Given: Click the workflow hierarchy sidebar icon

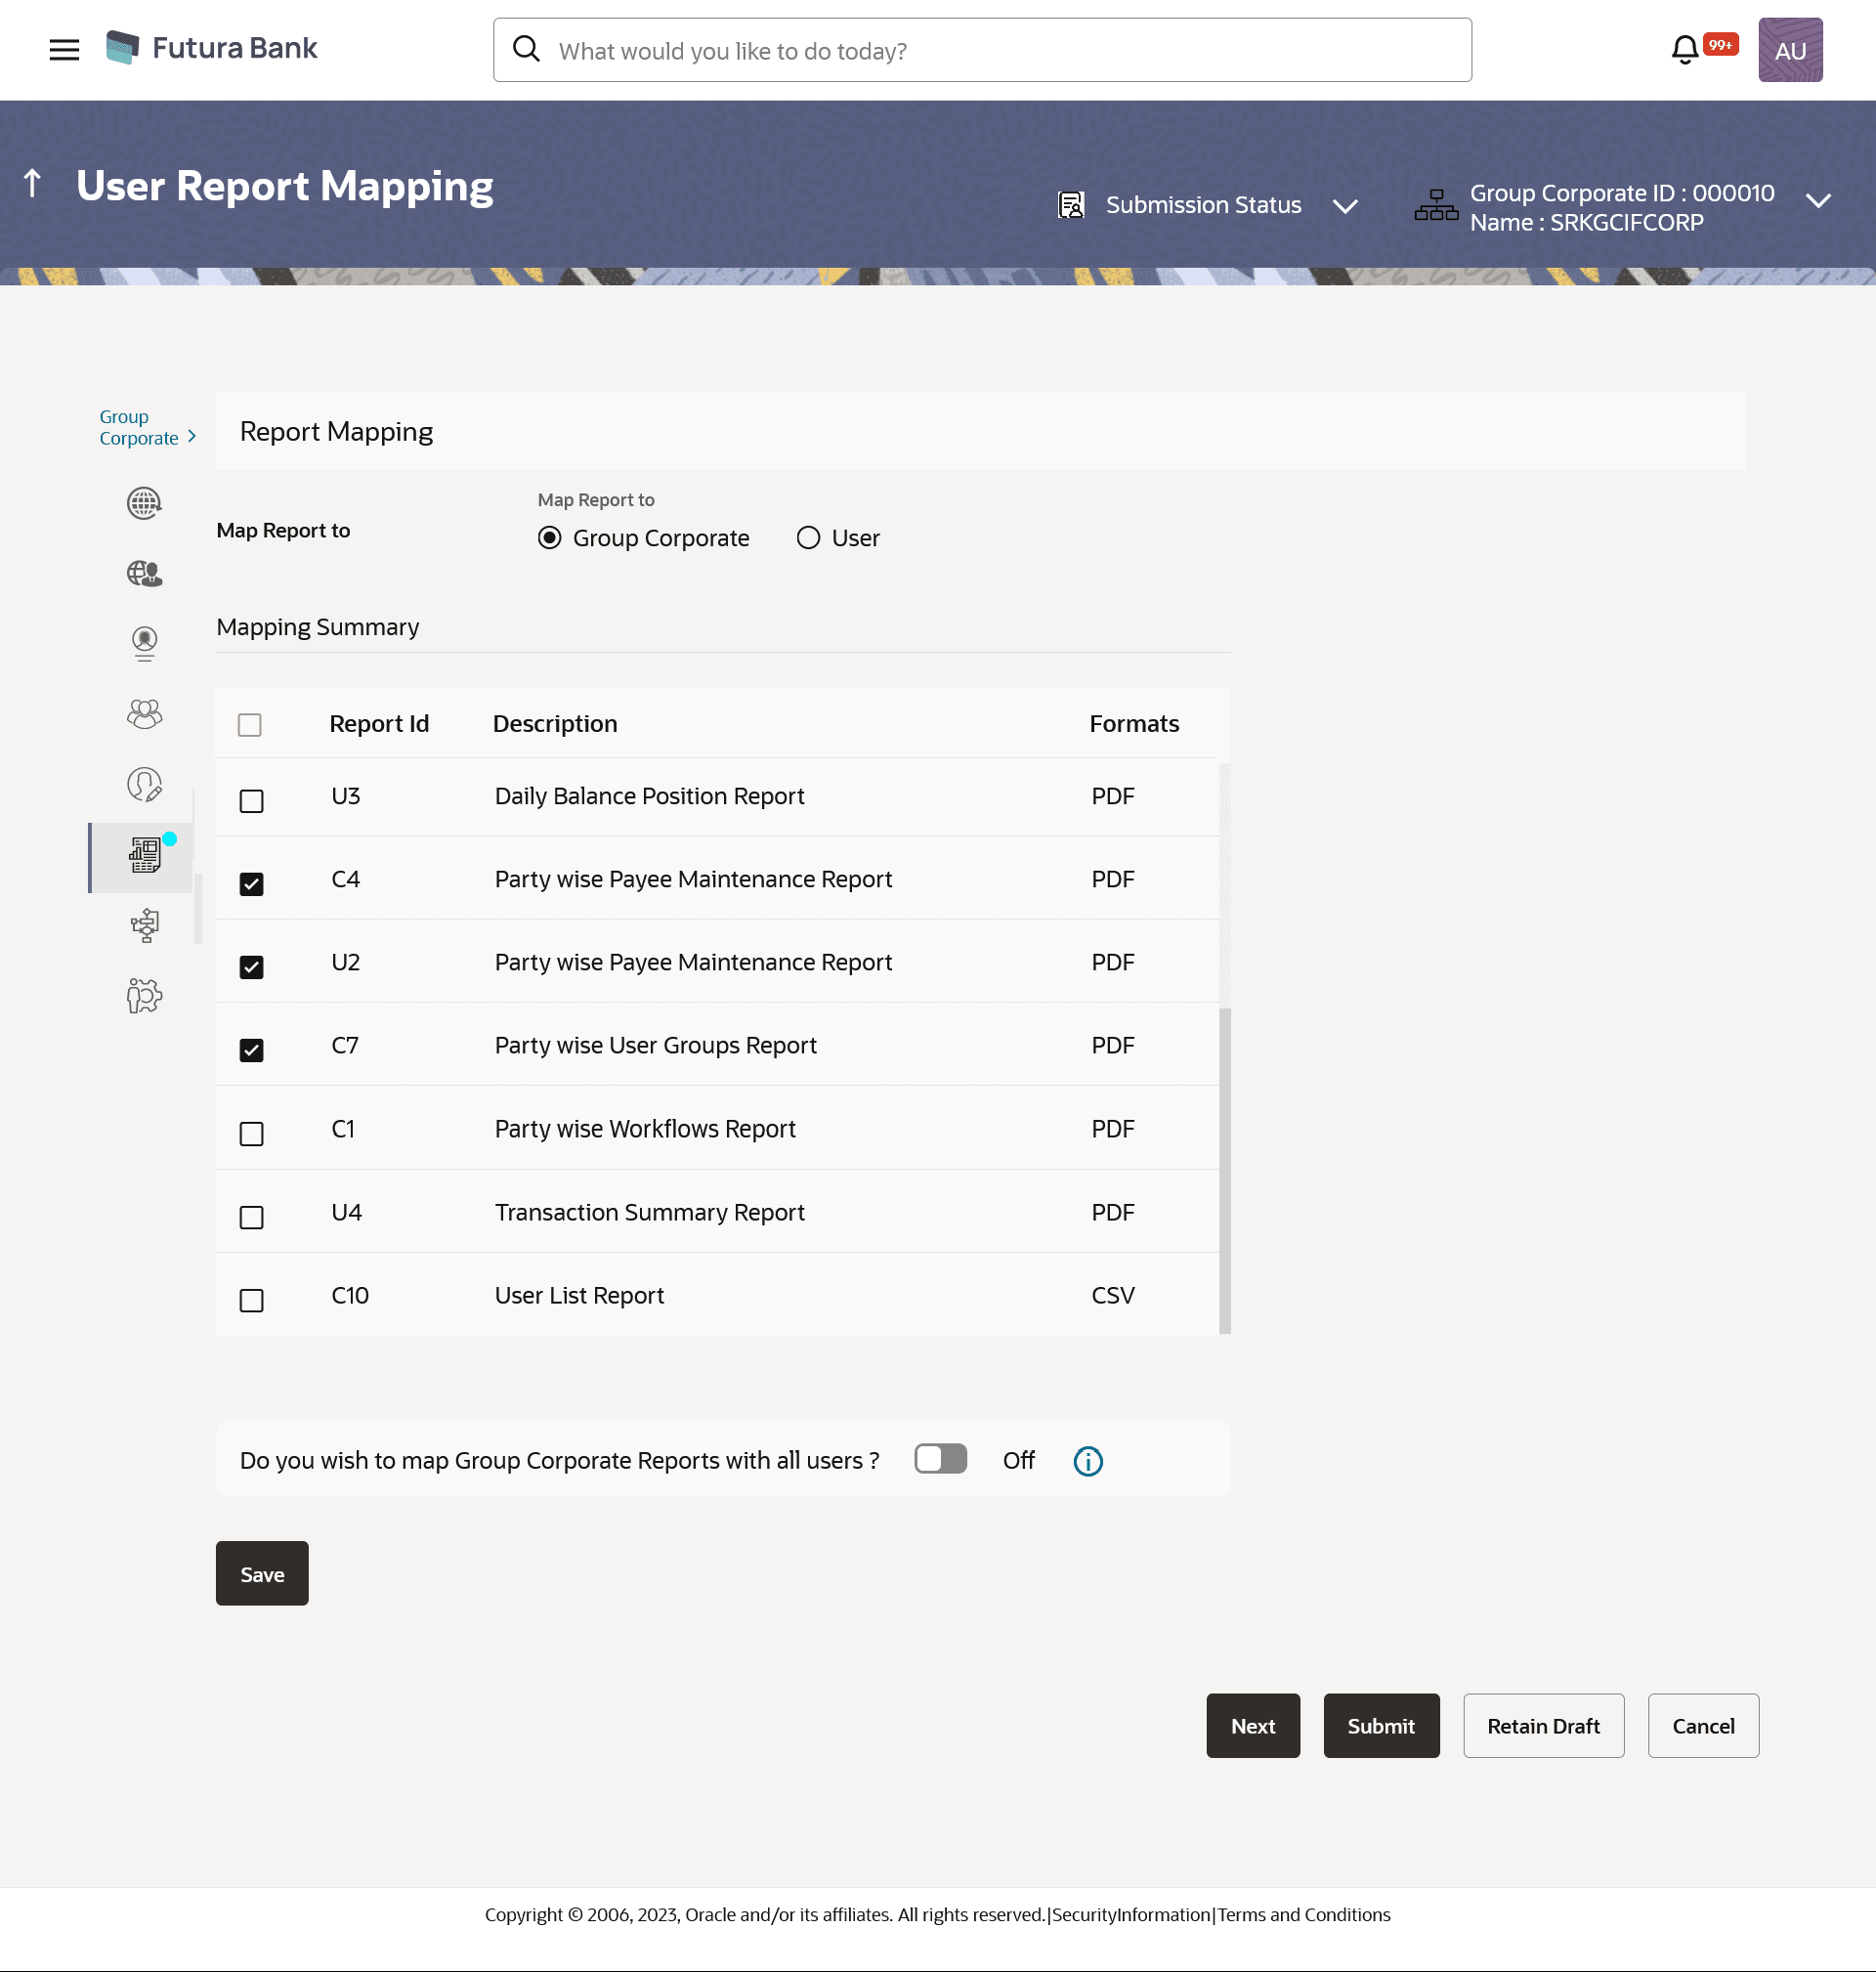Looking at the screenshot, I should pos(144,926).
